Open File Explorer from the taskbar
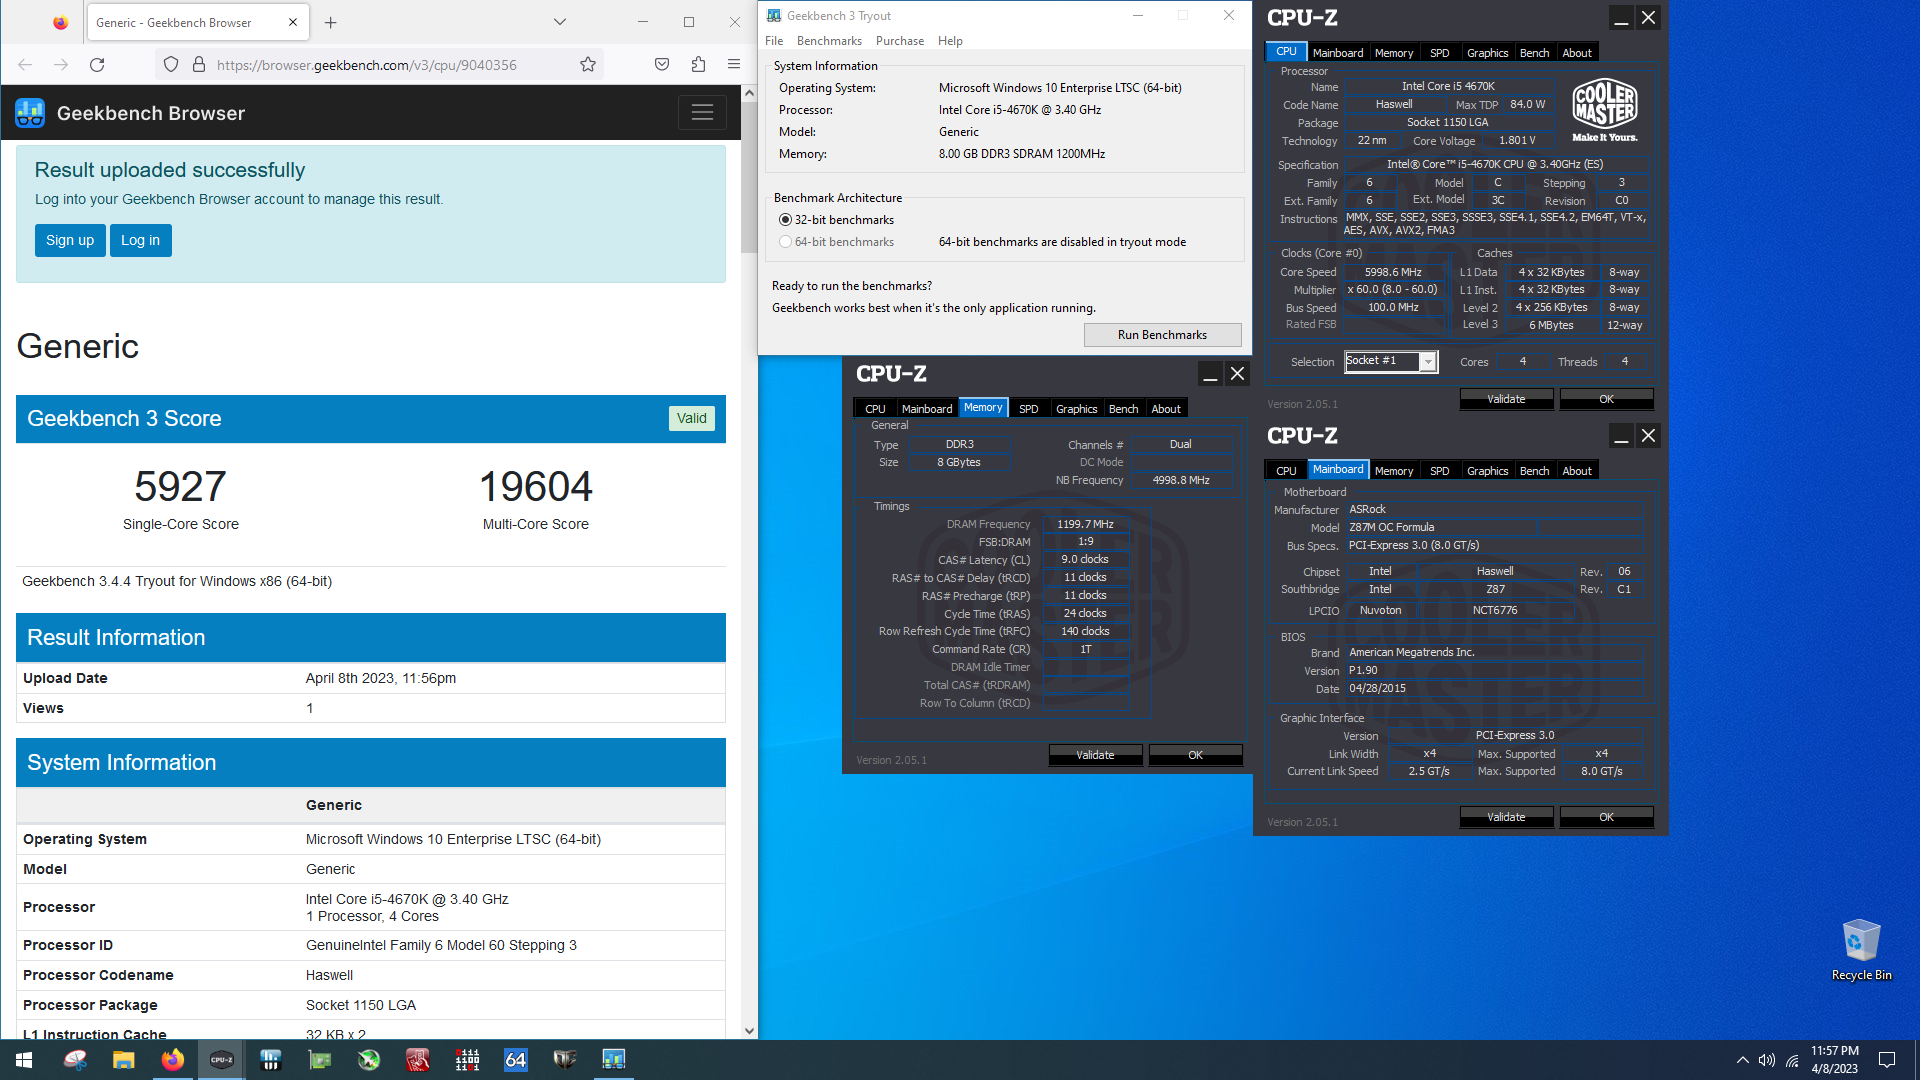Viewport: 1920px width, 1080px height. 123,1060
